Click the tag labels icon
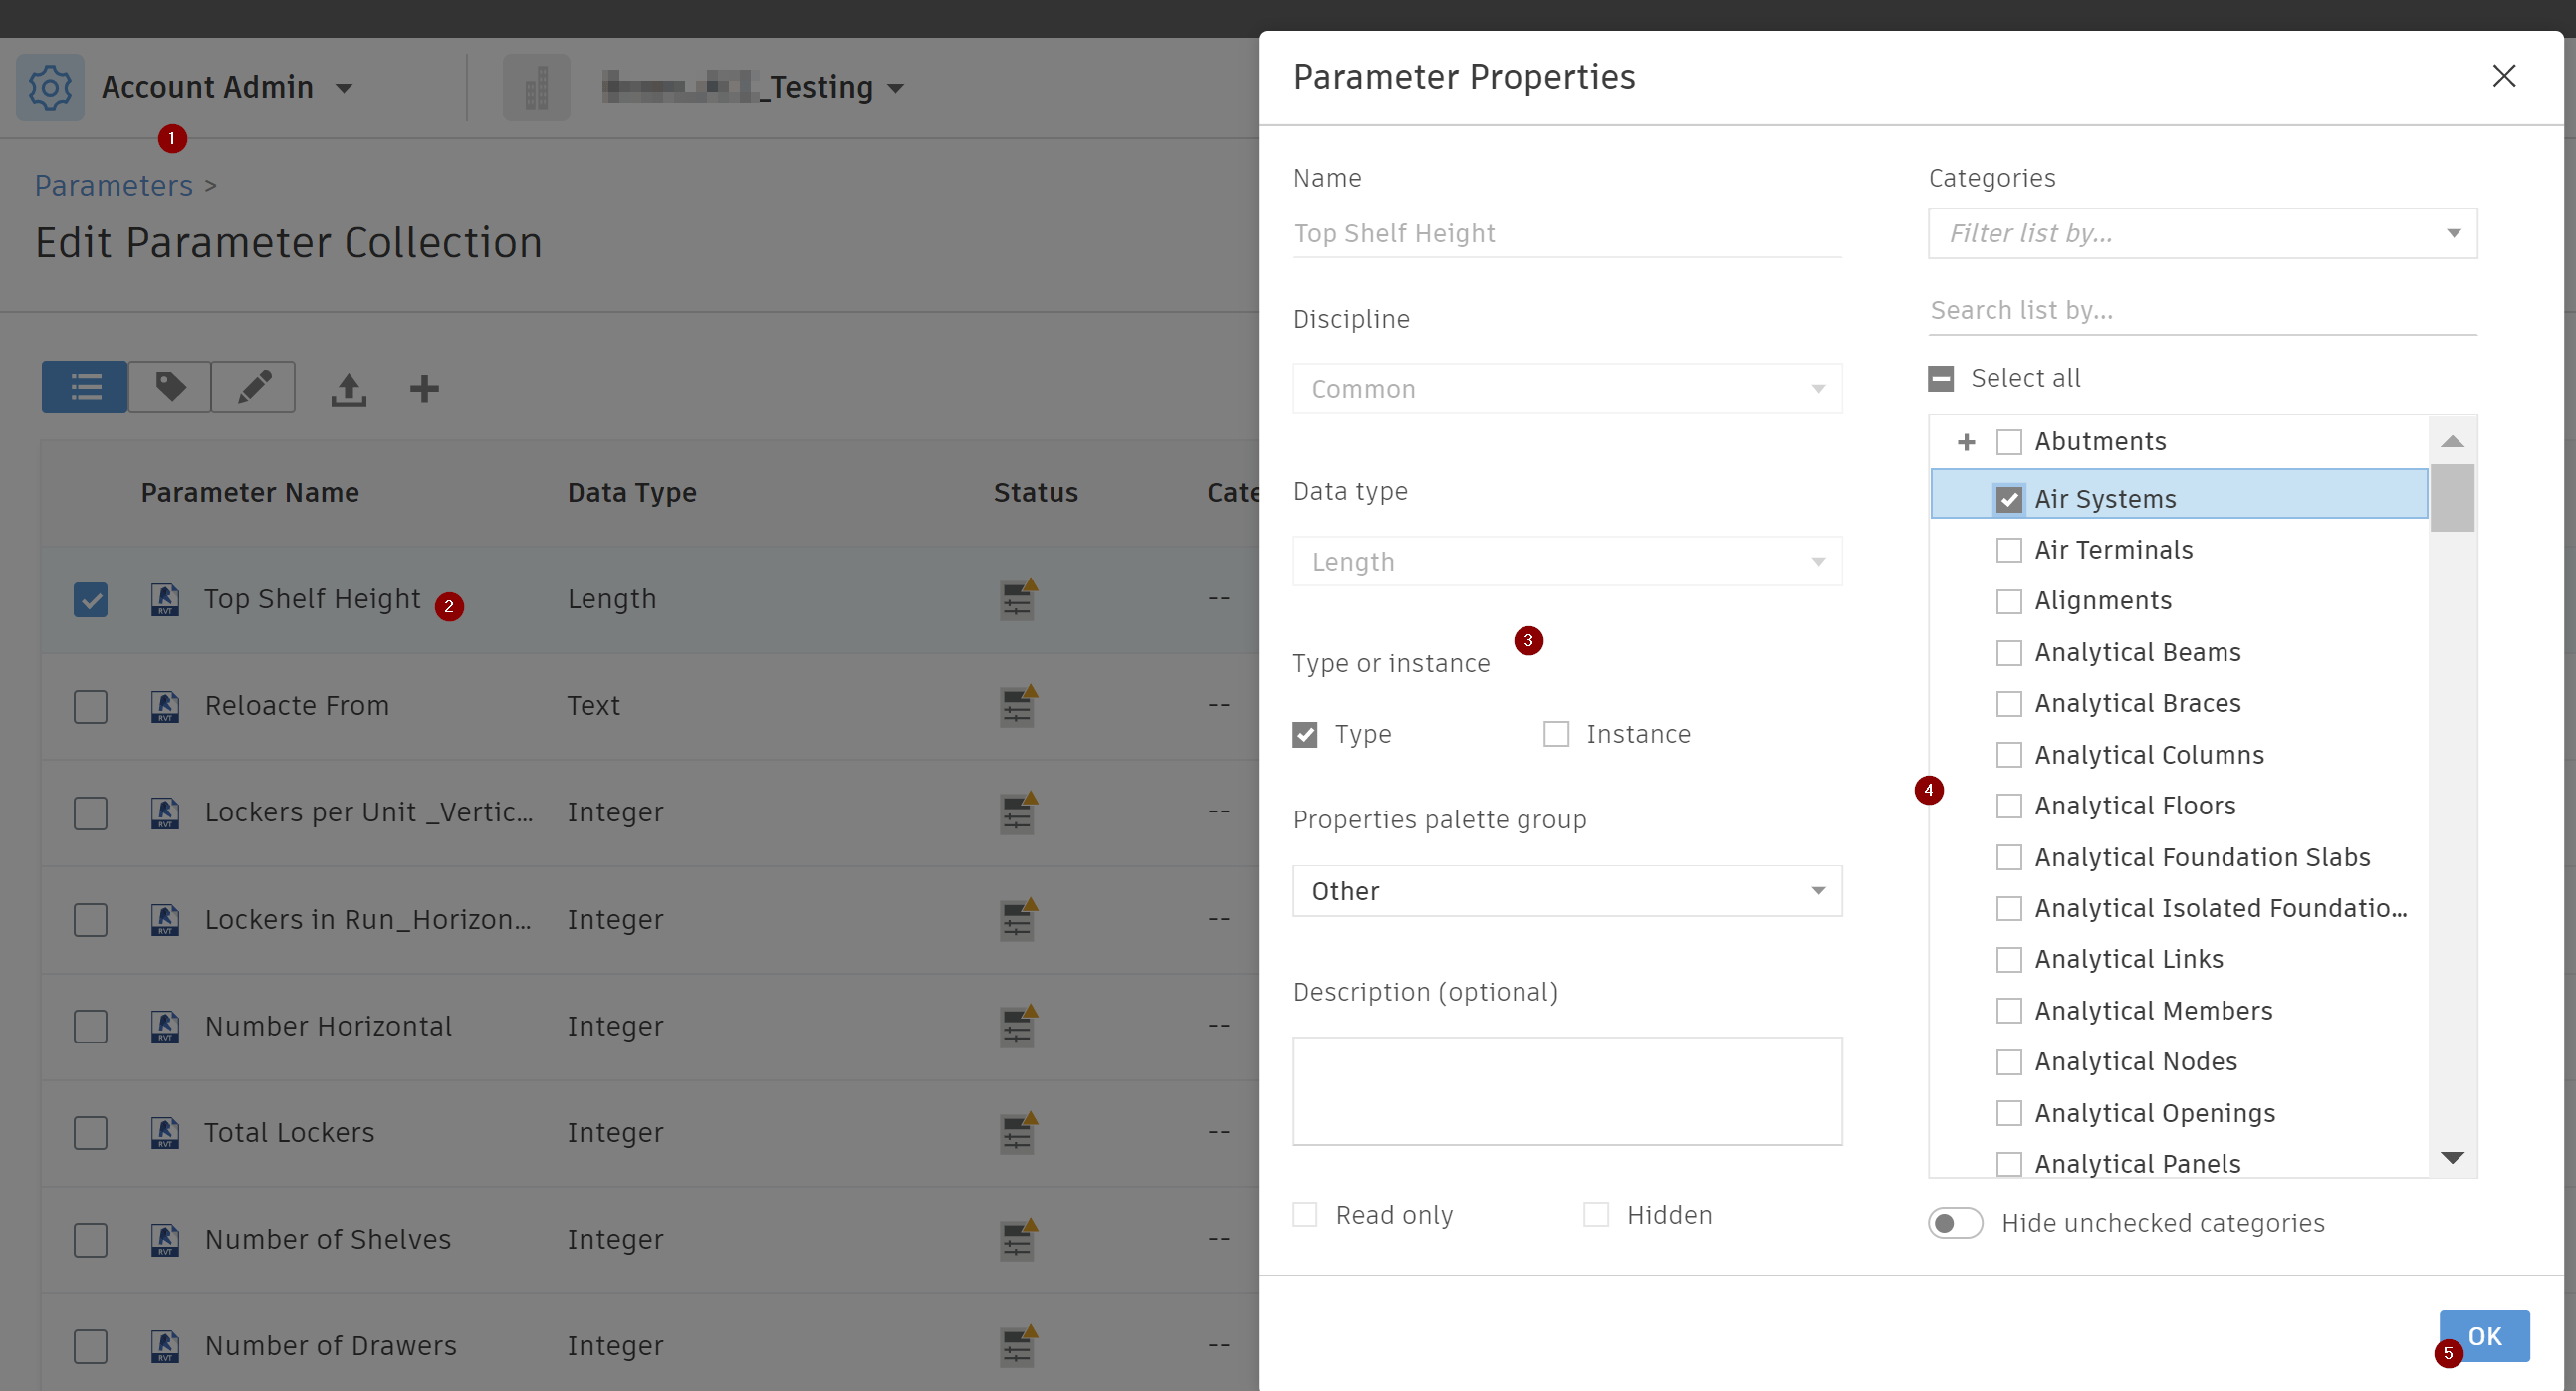Image resolution: width=2576 pixels, height=1391 pixels. coord(170,387)
